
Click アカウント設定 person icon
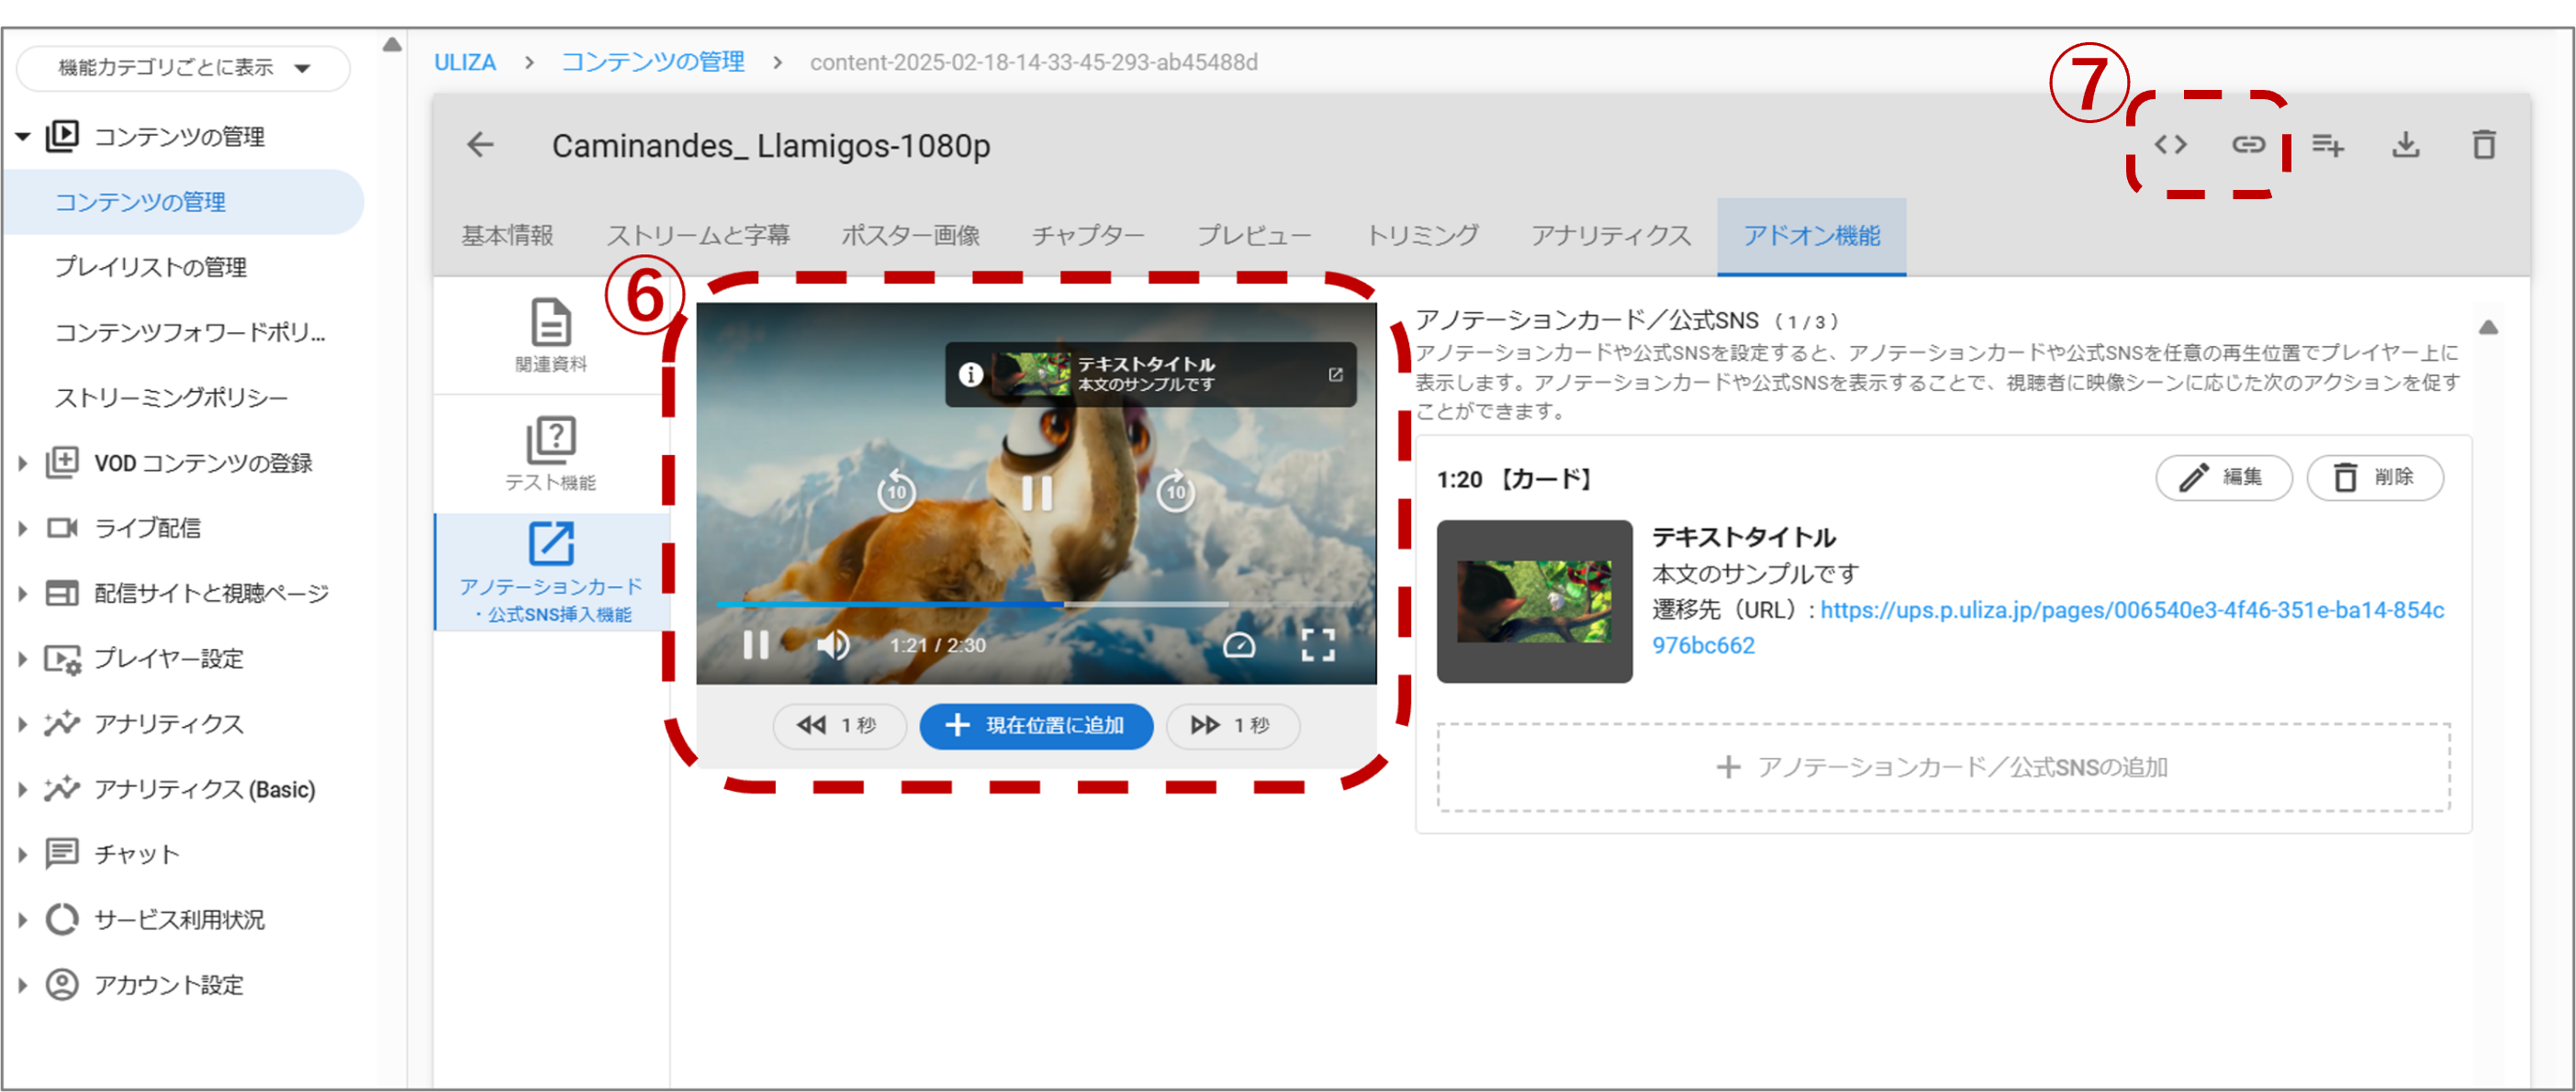coord(62,985)
